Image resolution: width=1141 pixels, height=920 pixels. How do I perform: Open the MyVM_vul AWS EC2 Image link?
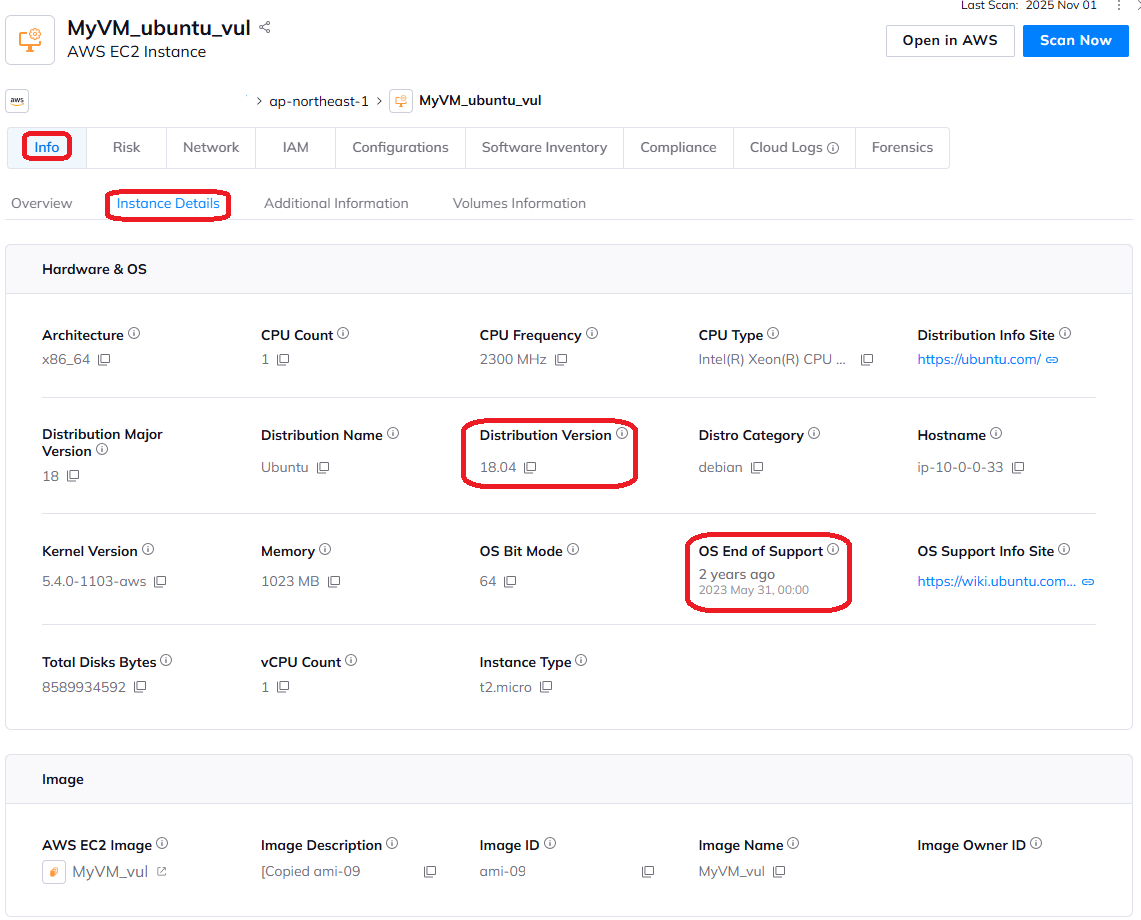pyautogui.click(x=109, y=872)
